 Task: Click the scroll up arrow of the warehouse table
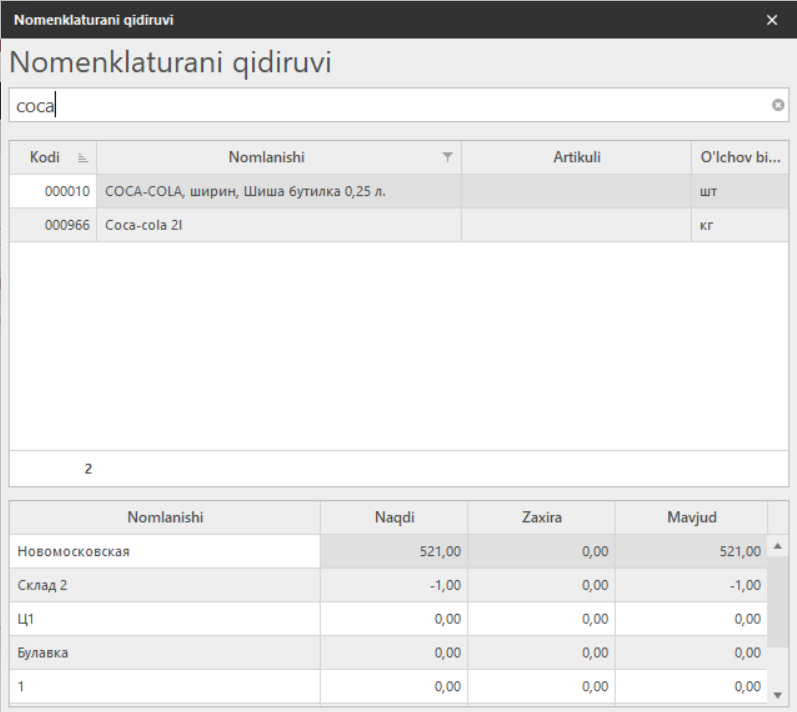[777, 546]
